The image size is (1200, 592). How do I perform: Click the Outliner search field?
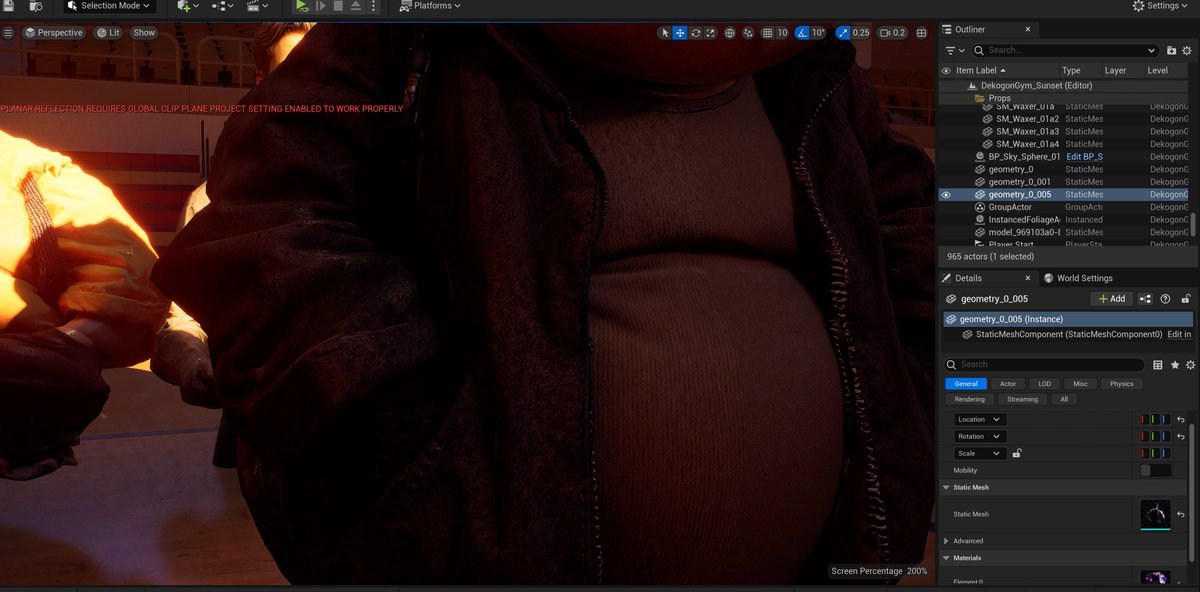click(x=1066, y=50)
